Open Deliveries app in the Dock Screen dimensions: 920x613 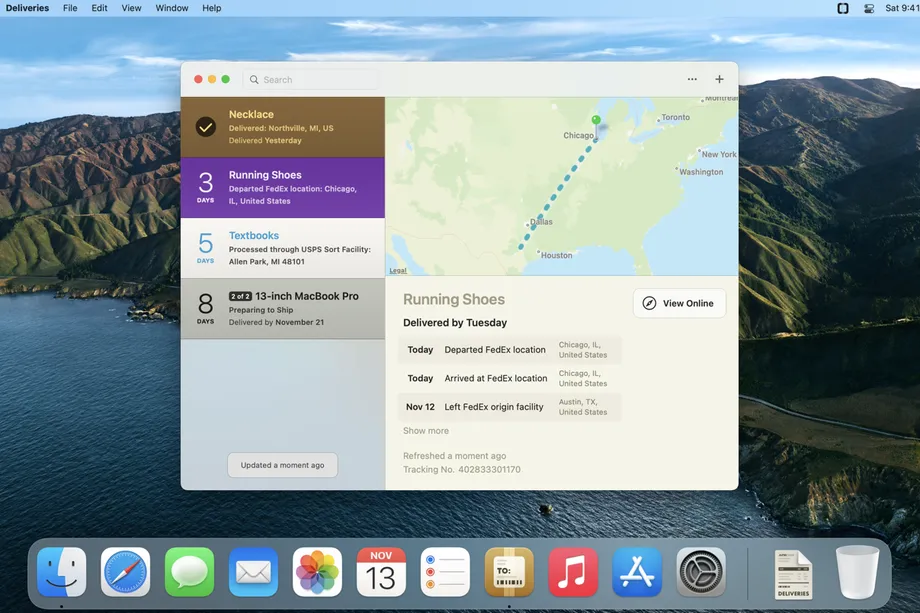[x=509, y=572]
